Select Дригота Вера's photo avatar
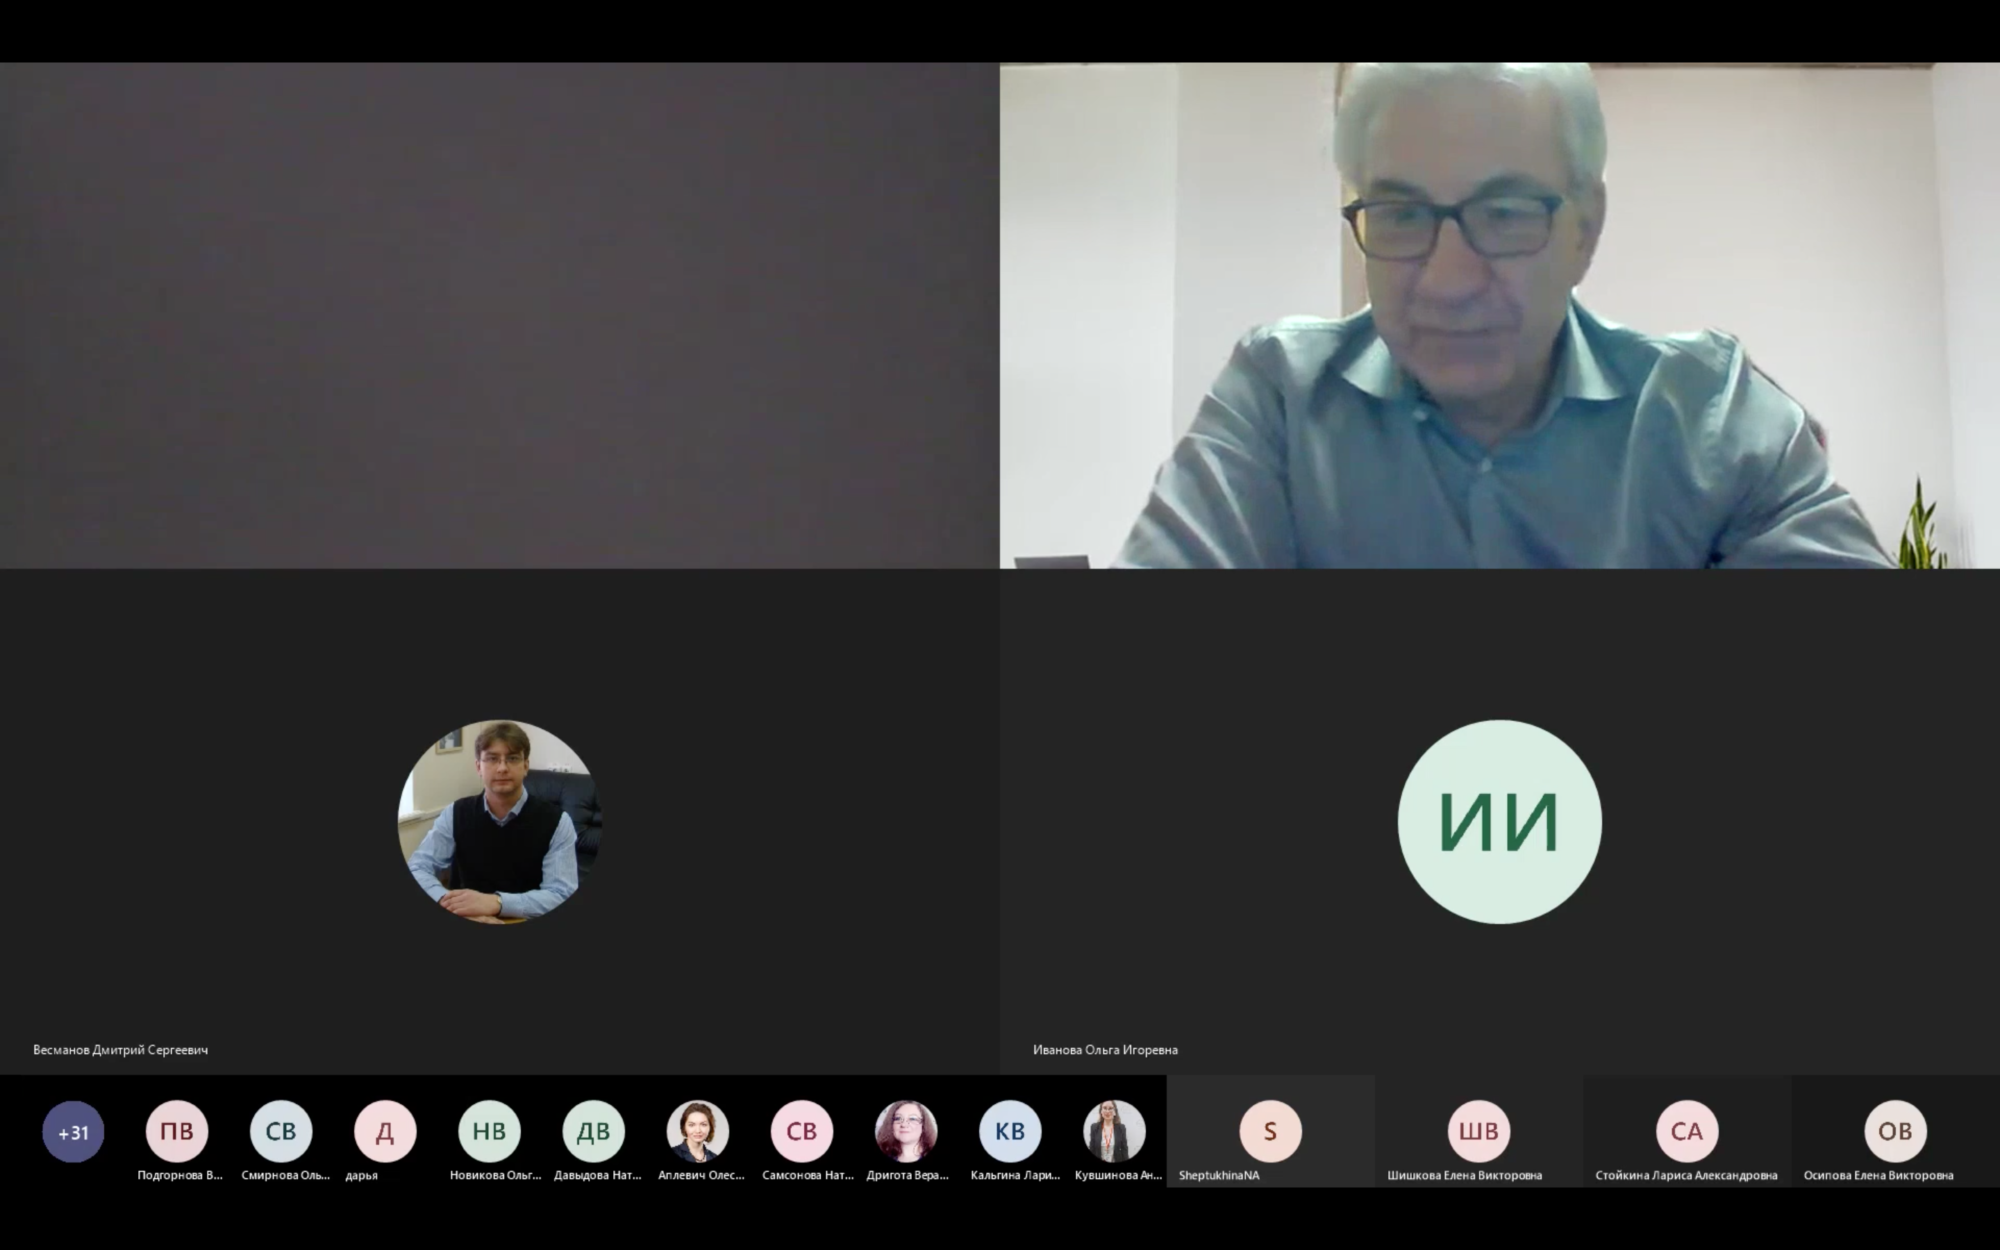2000x1250 pixels. pos(906,1131)
